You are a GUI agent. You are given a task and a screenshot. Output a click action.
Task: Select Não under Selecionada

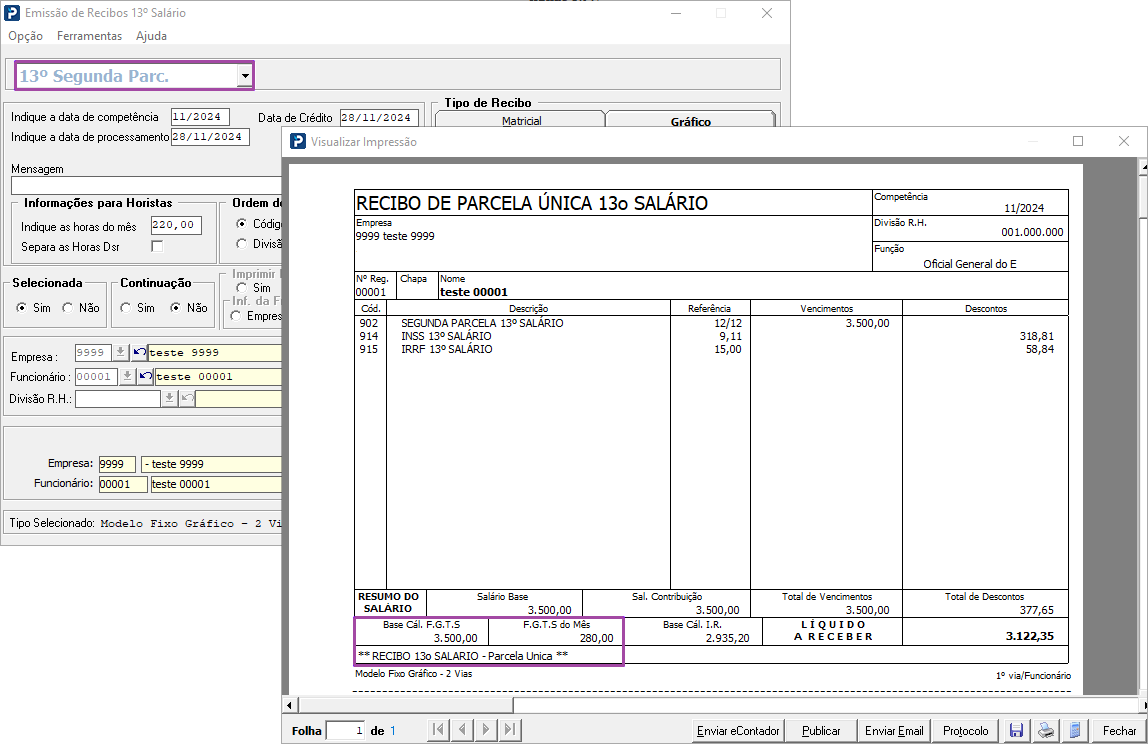click(x=68, y=308)
